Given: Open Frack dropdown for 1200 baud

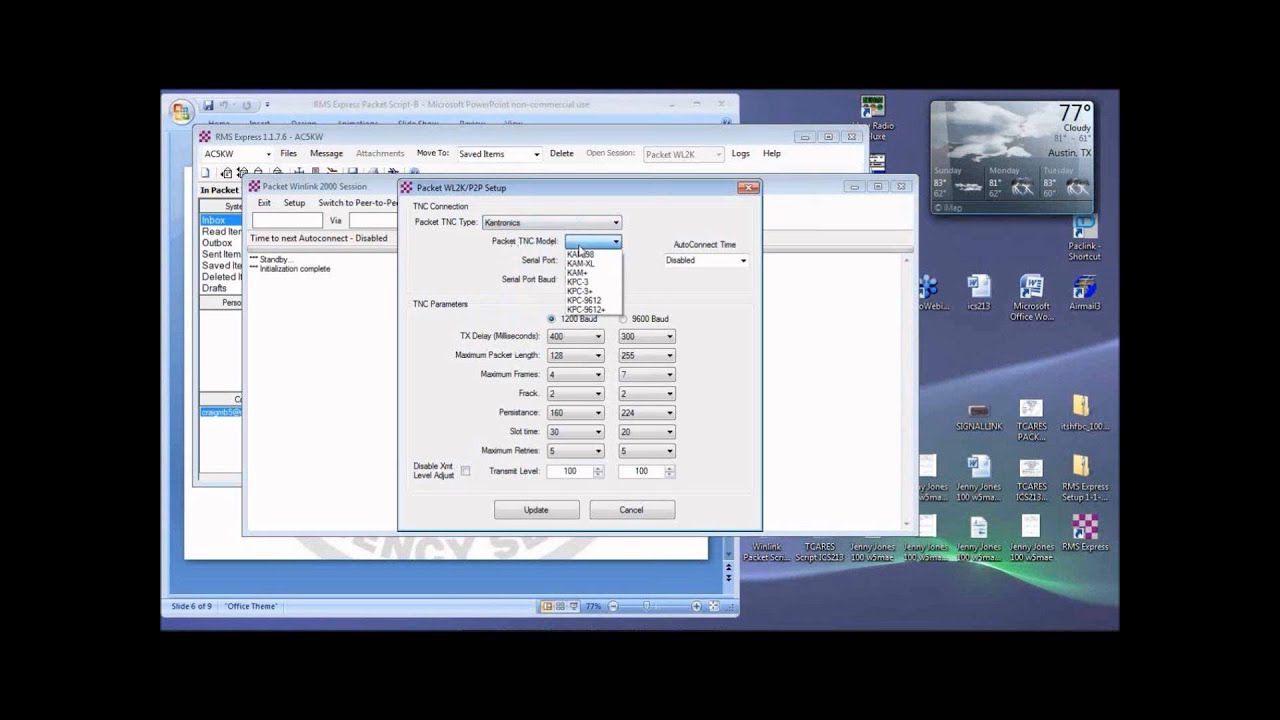Looking at the screenshot, I should click(575, 394).
